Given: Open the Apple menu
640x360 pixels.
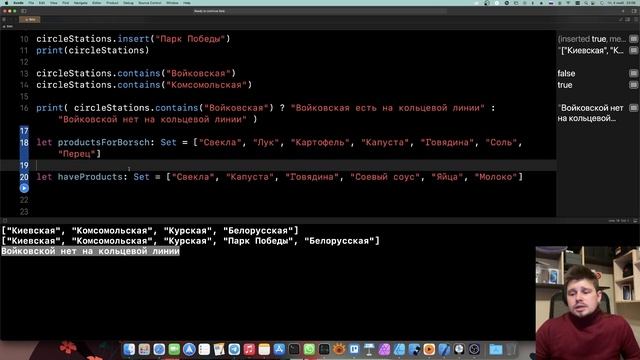Looking at the screenshot, I should pyautogui.click(x=6, y=3).
